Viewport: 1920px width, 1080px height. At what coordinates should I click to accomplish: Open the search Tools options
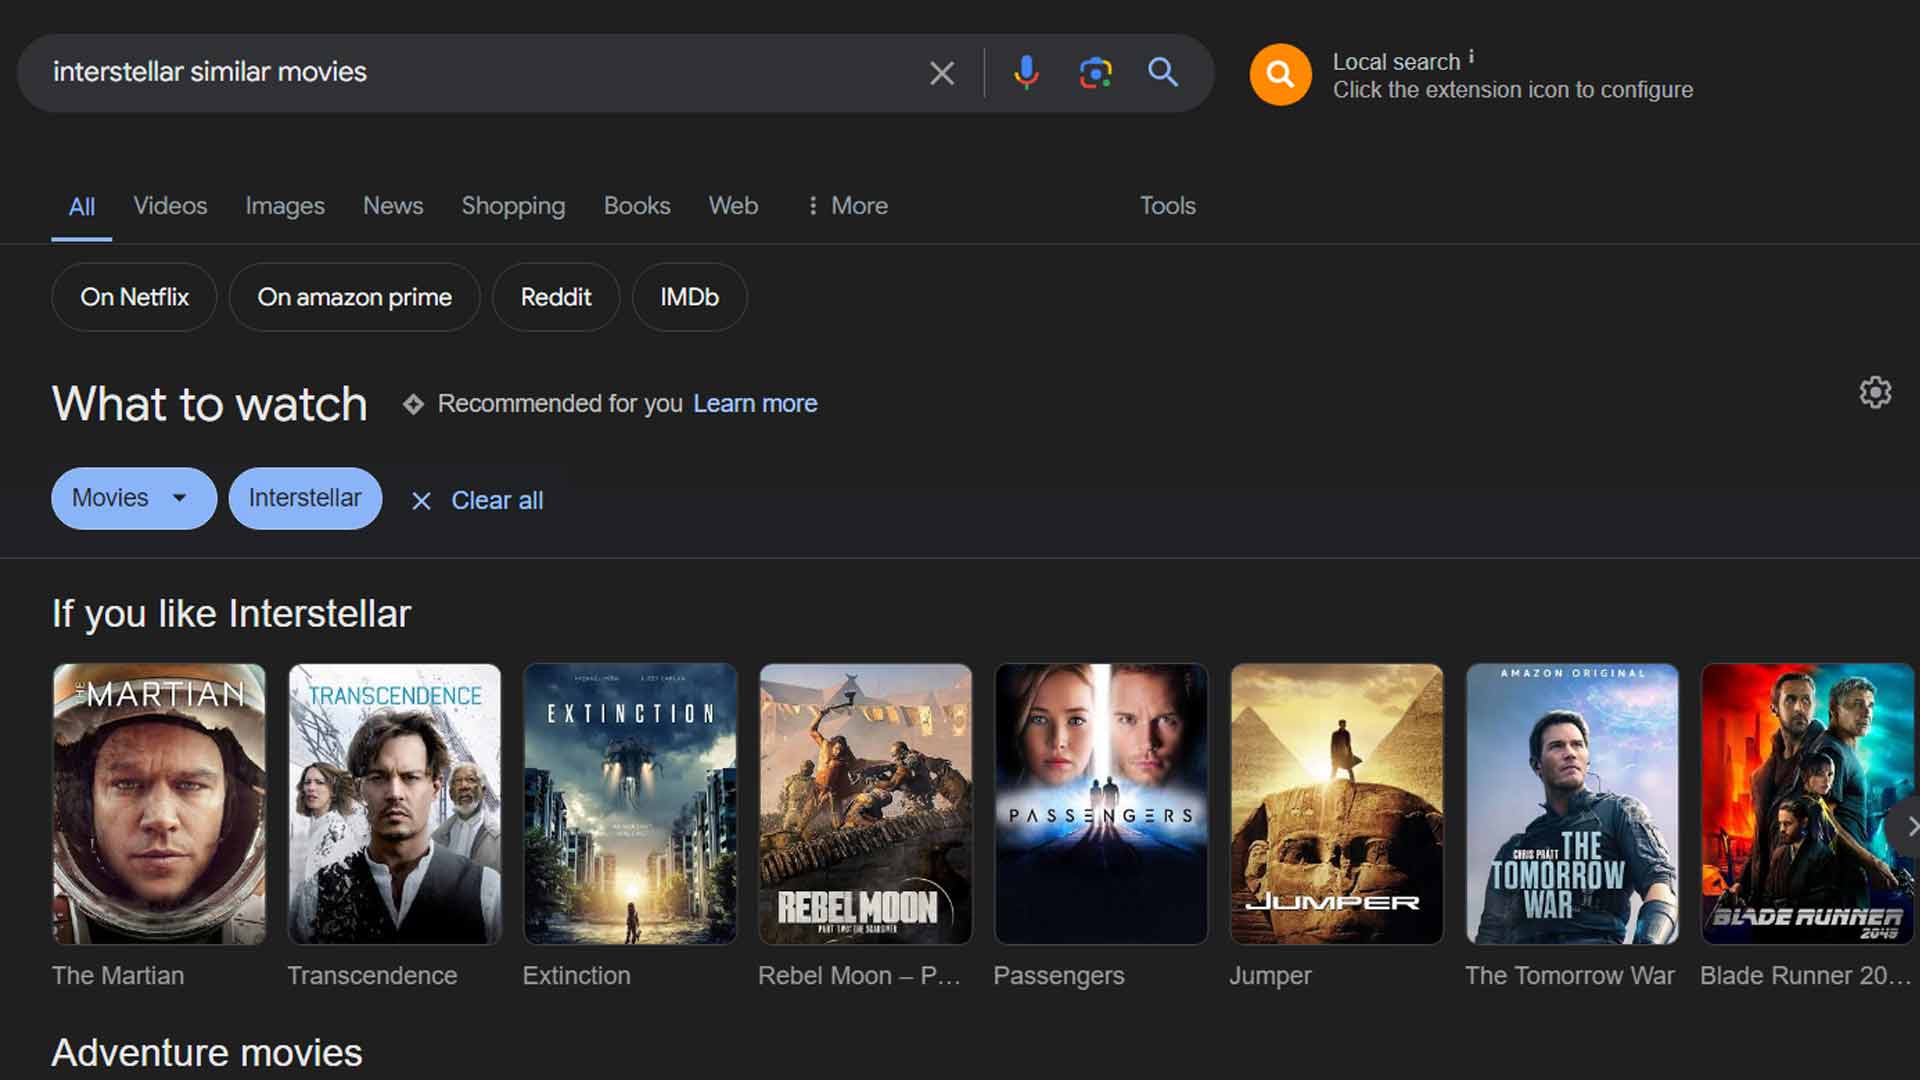(1168, 206)
